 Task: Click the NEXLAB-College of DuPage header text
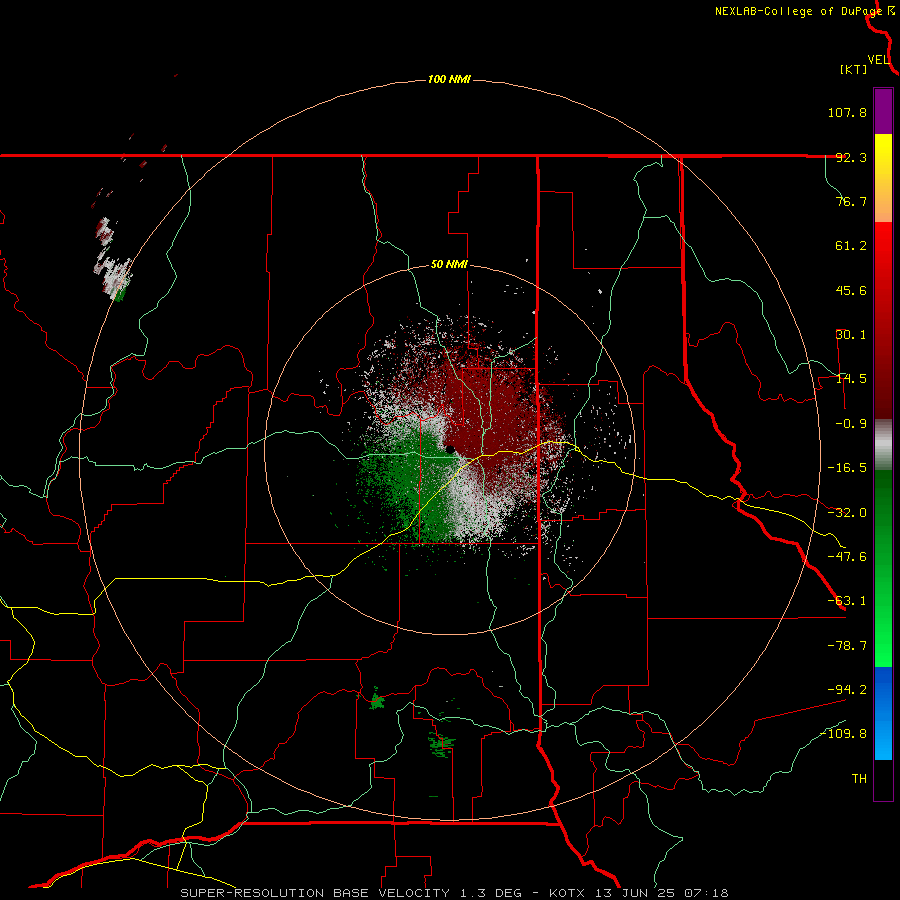pyautogui.click(x=798, y=11)
